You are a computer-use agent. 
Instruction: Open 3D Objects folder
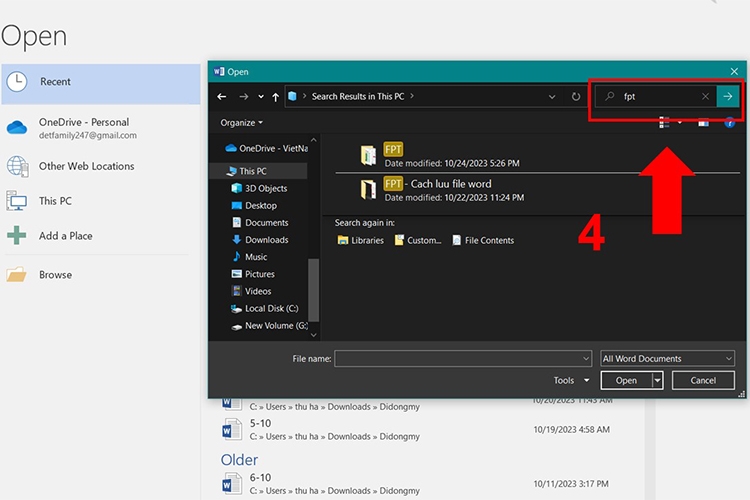259,189
